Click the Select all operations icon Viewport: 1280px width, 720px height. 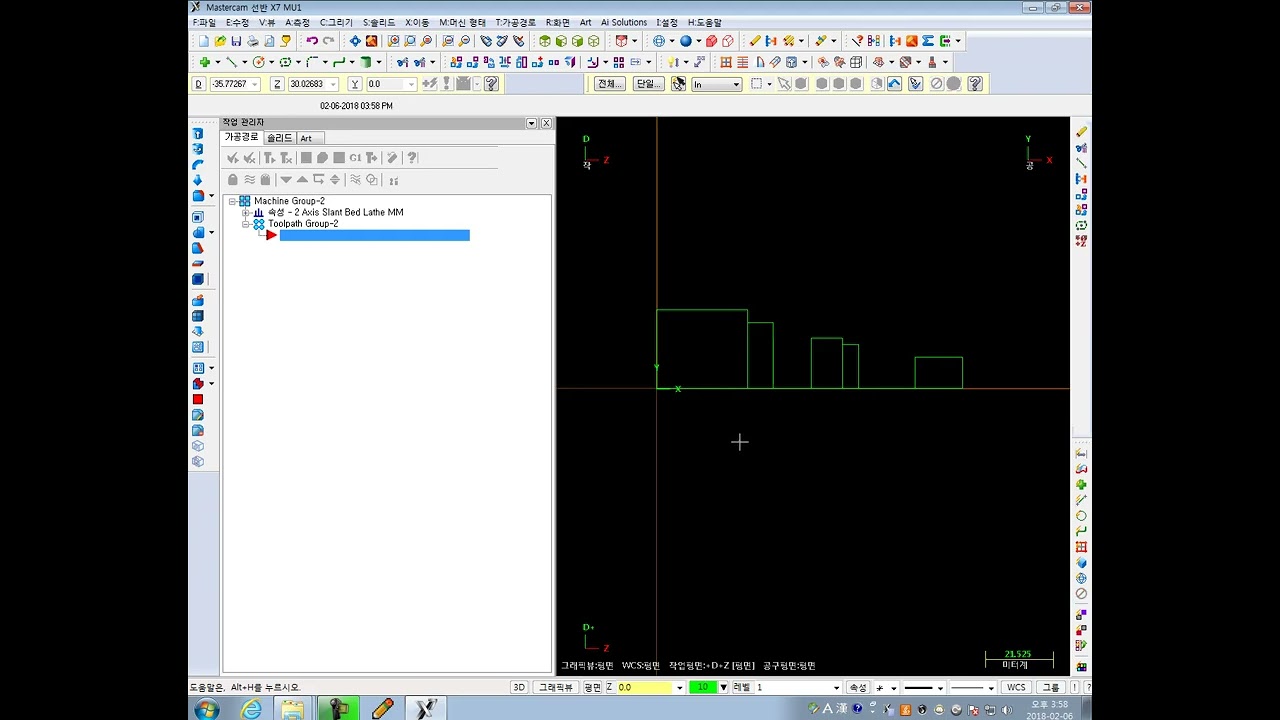click(x=233, y=158)
